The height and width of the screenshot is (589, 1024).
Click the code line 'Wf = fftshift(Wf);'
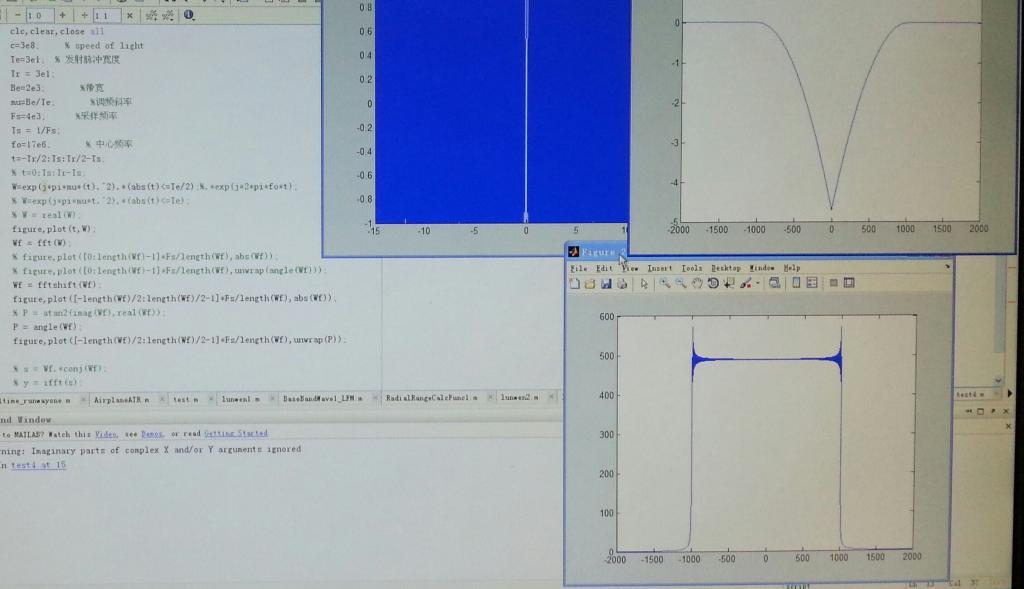(56, 285)
